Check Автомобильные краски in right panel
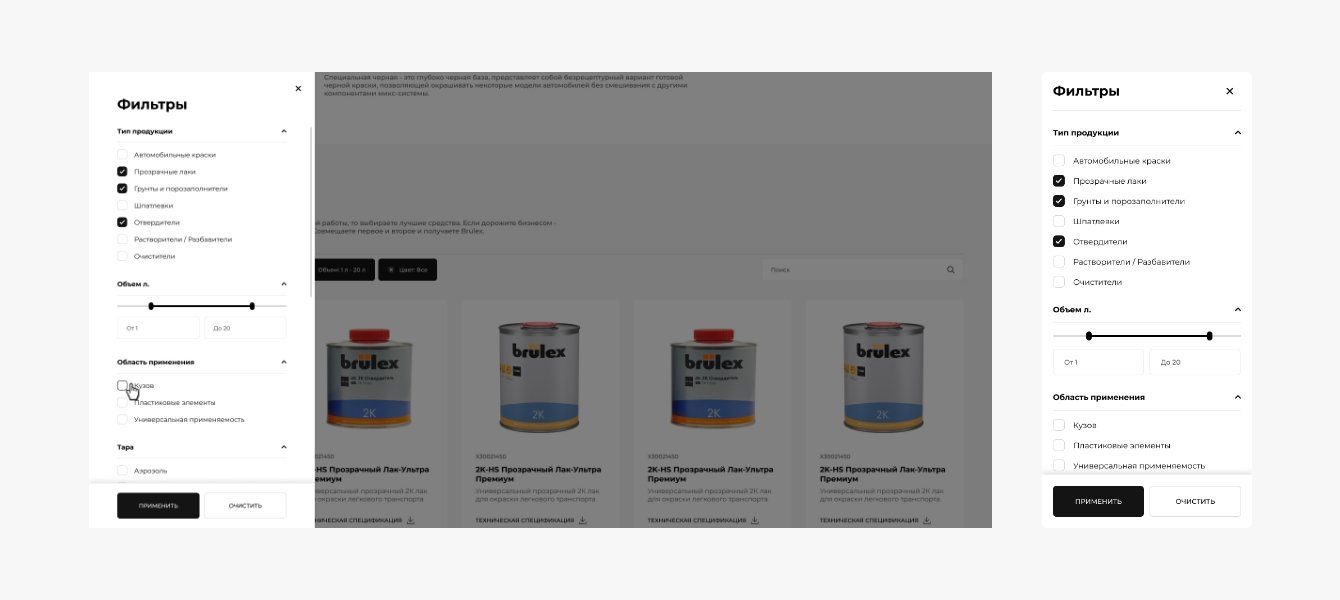1340x600 pixels. pos(1059,160)
